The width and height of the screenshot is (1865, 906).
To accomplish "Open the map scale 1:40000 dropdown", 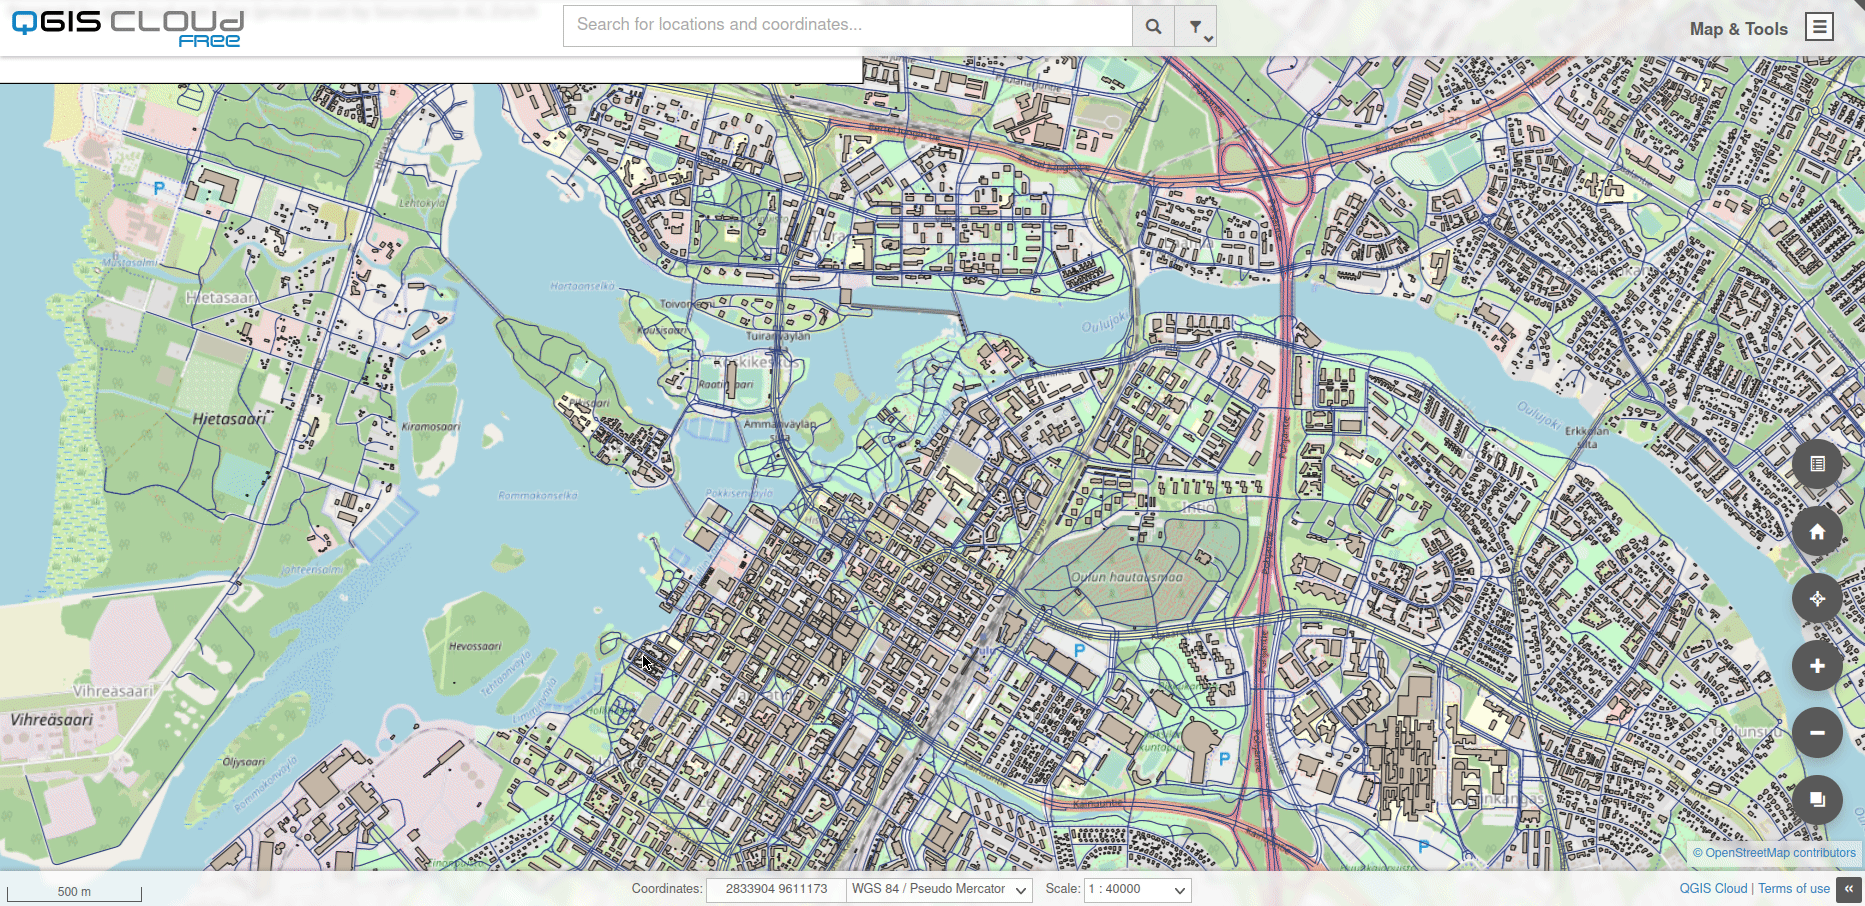I will click(x=1137, y=889).
